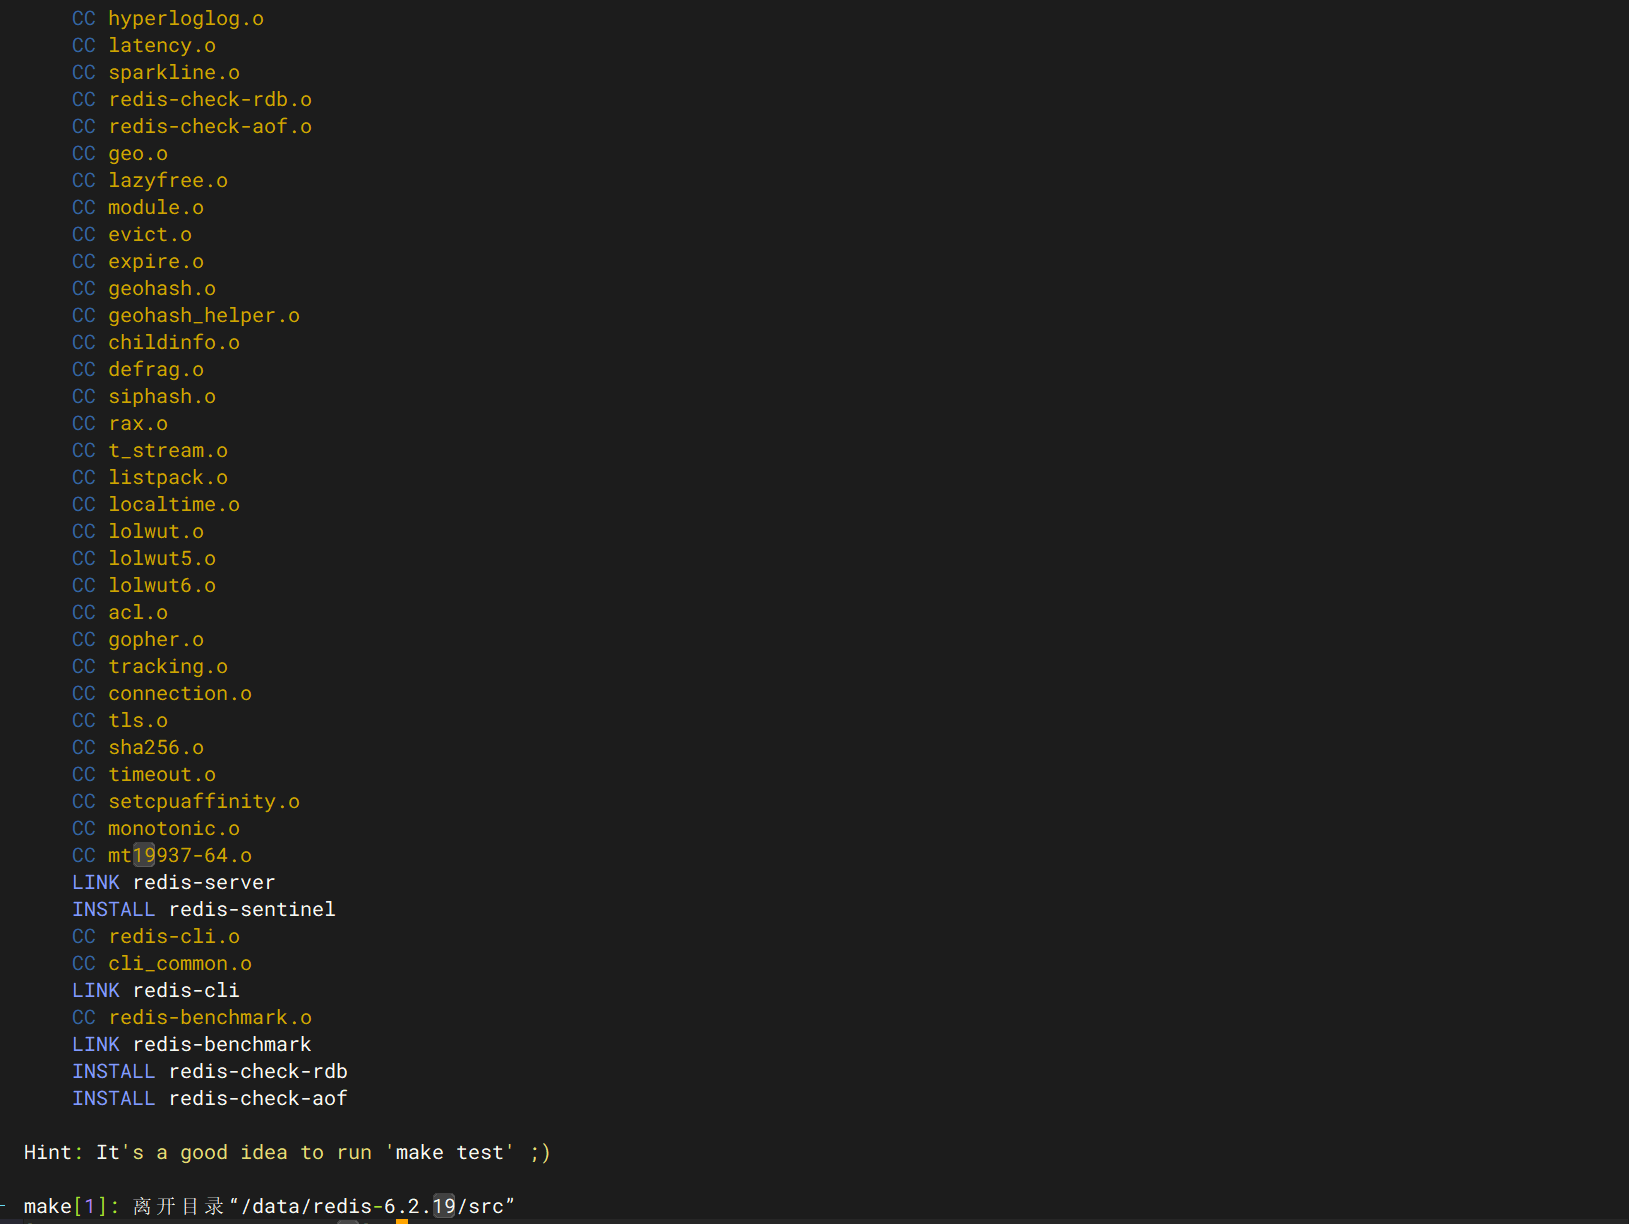The image size is (1629, 1224).
Task: Click the INSTALL redis-check-rdb line
Action: [x=209, y=1071]
